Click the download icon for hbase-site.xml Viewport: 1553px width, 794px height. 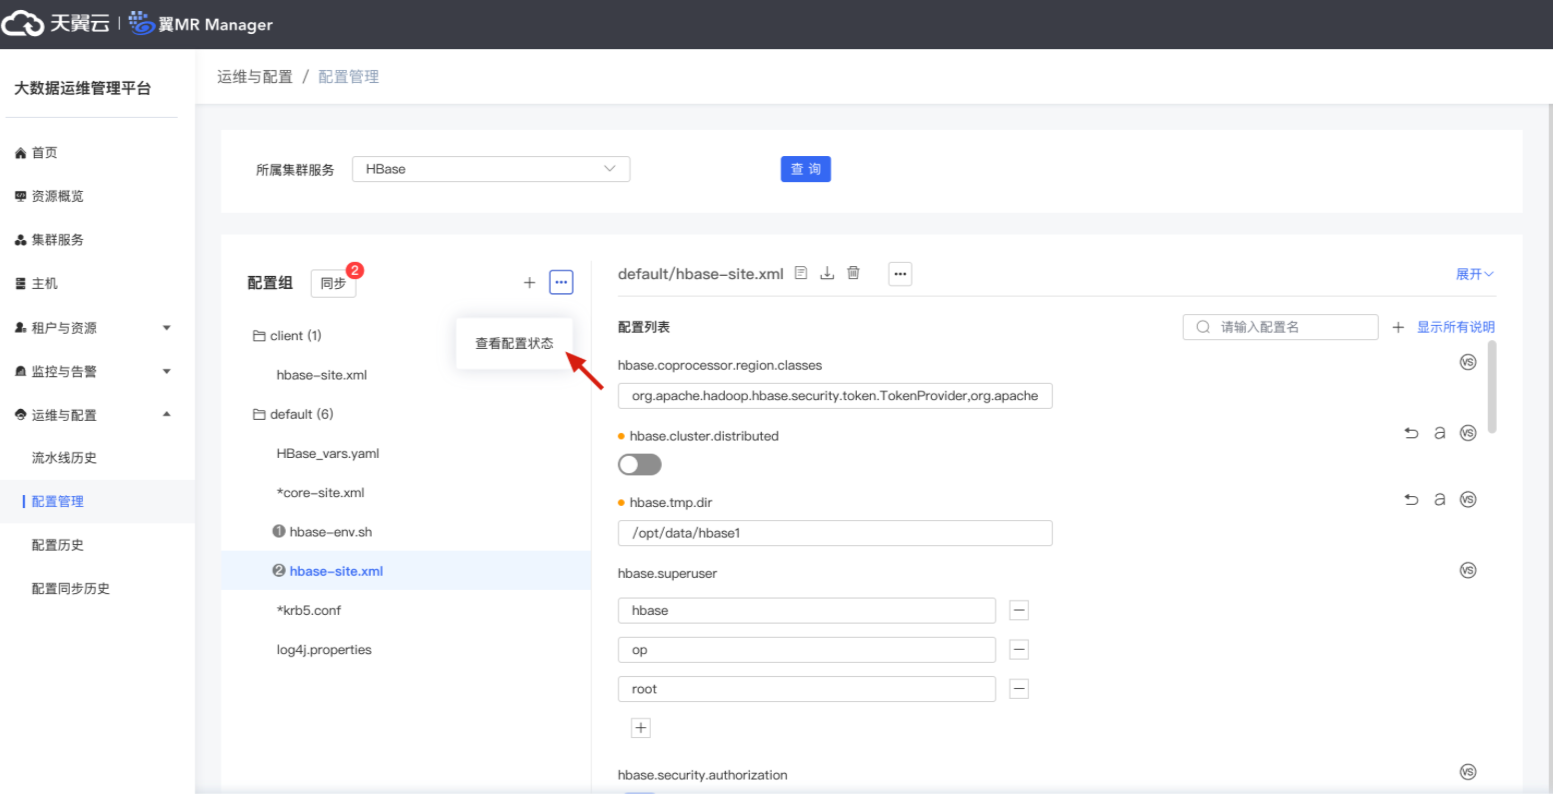tap(827, 273)
